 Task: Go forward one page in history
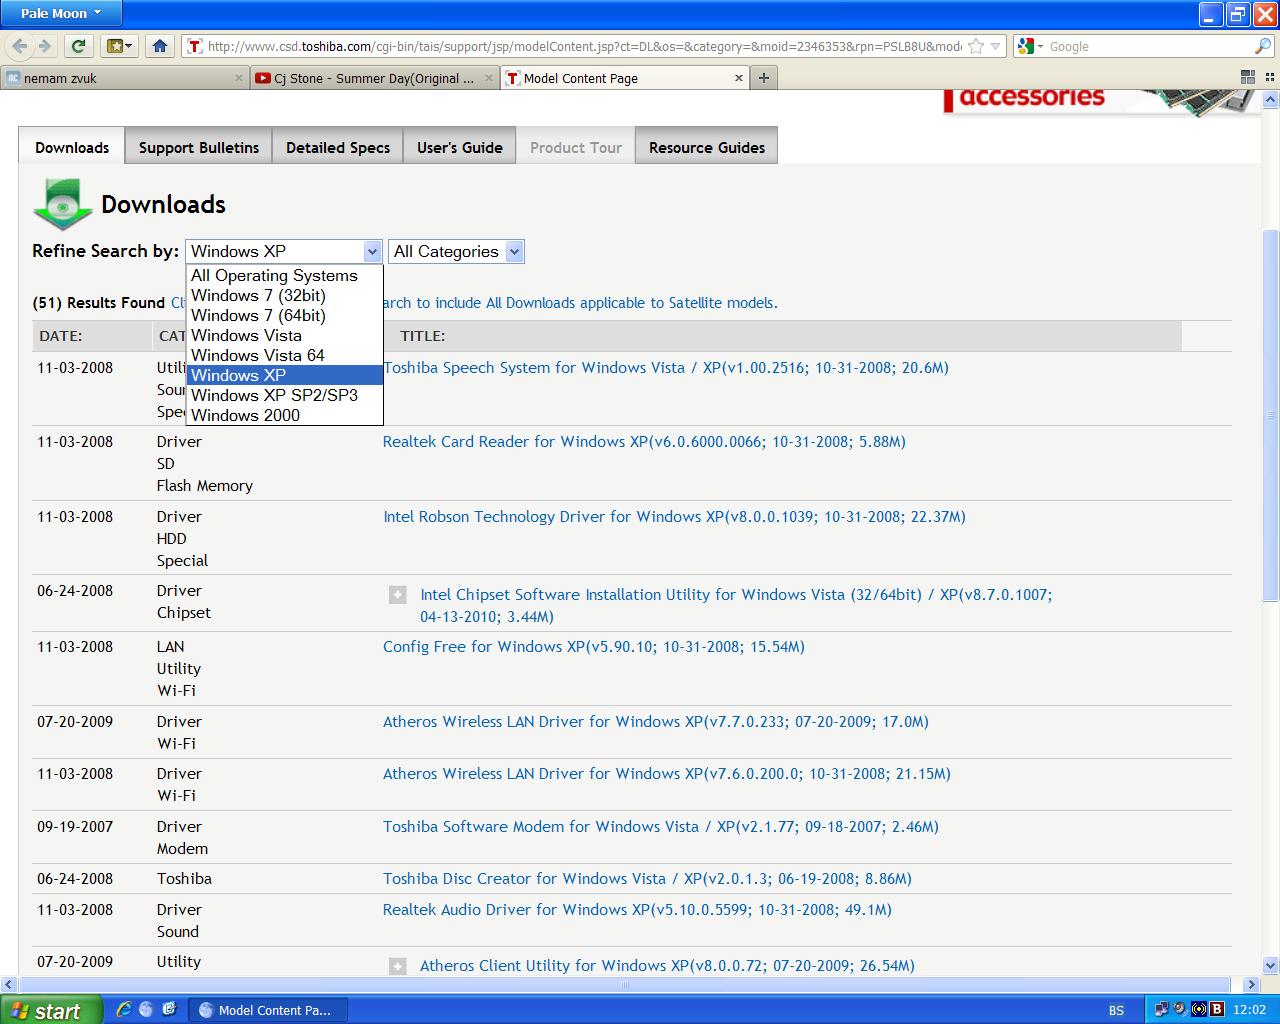coord(44,46)
